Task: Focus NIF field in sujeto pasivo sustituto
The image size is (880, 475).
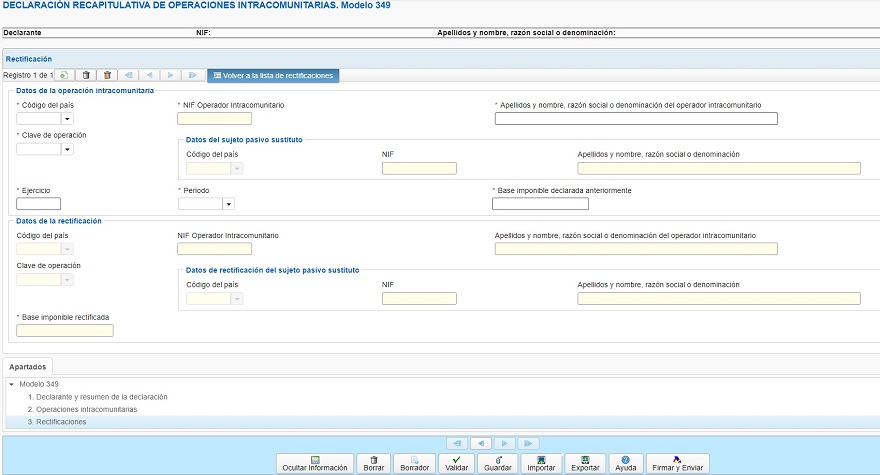Action: click(419, 168)
